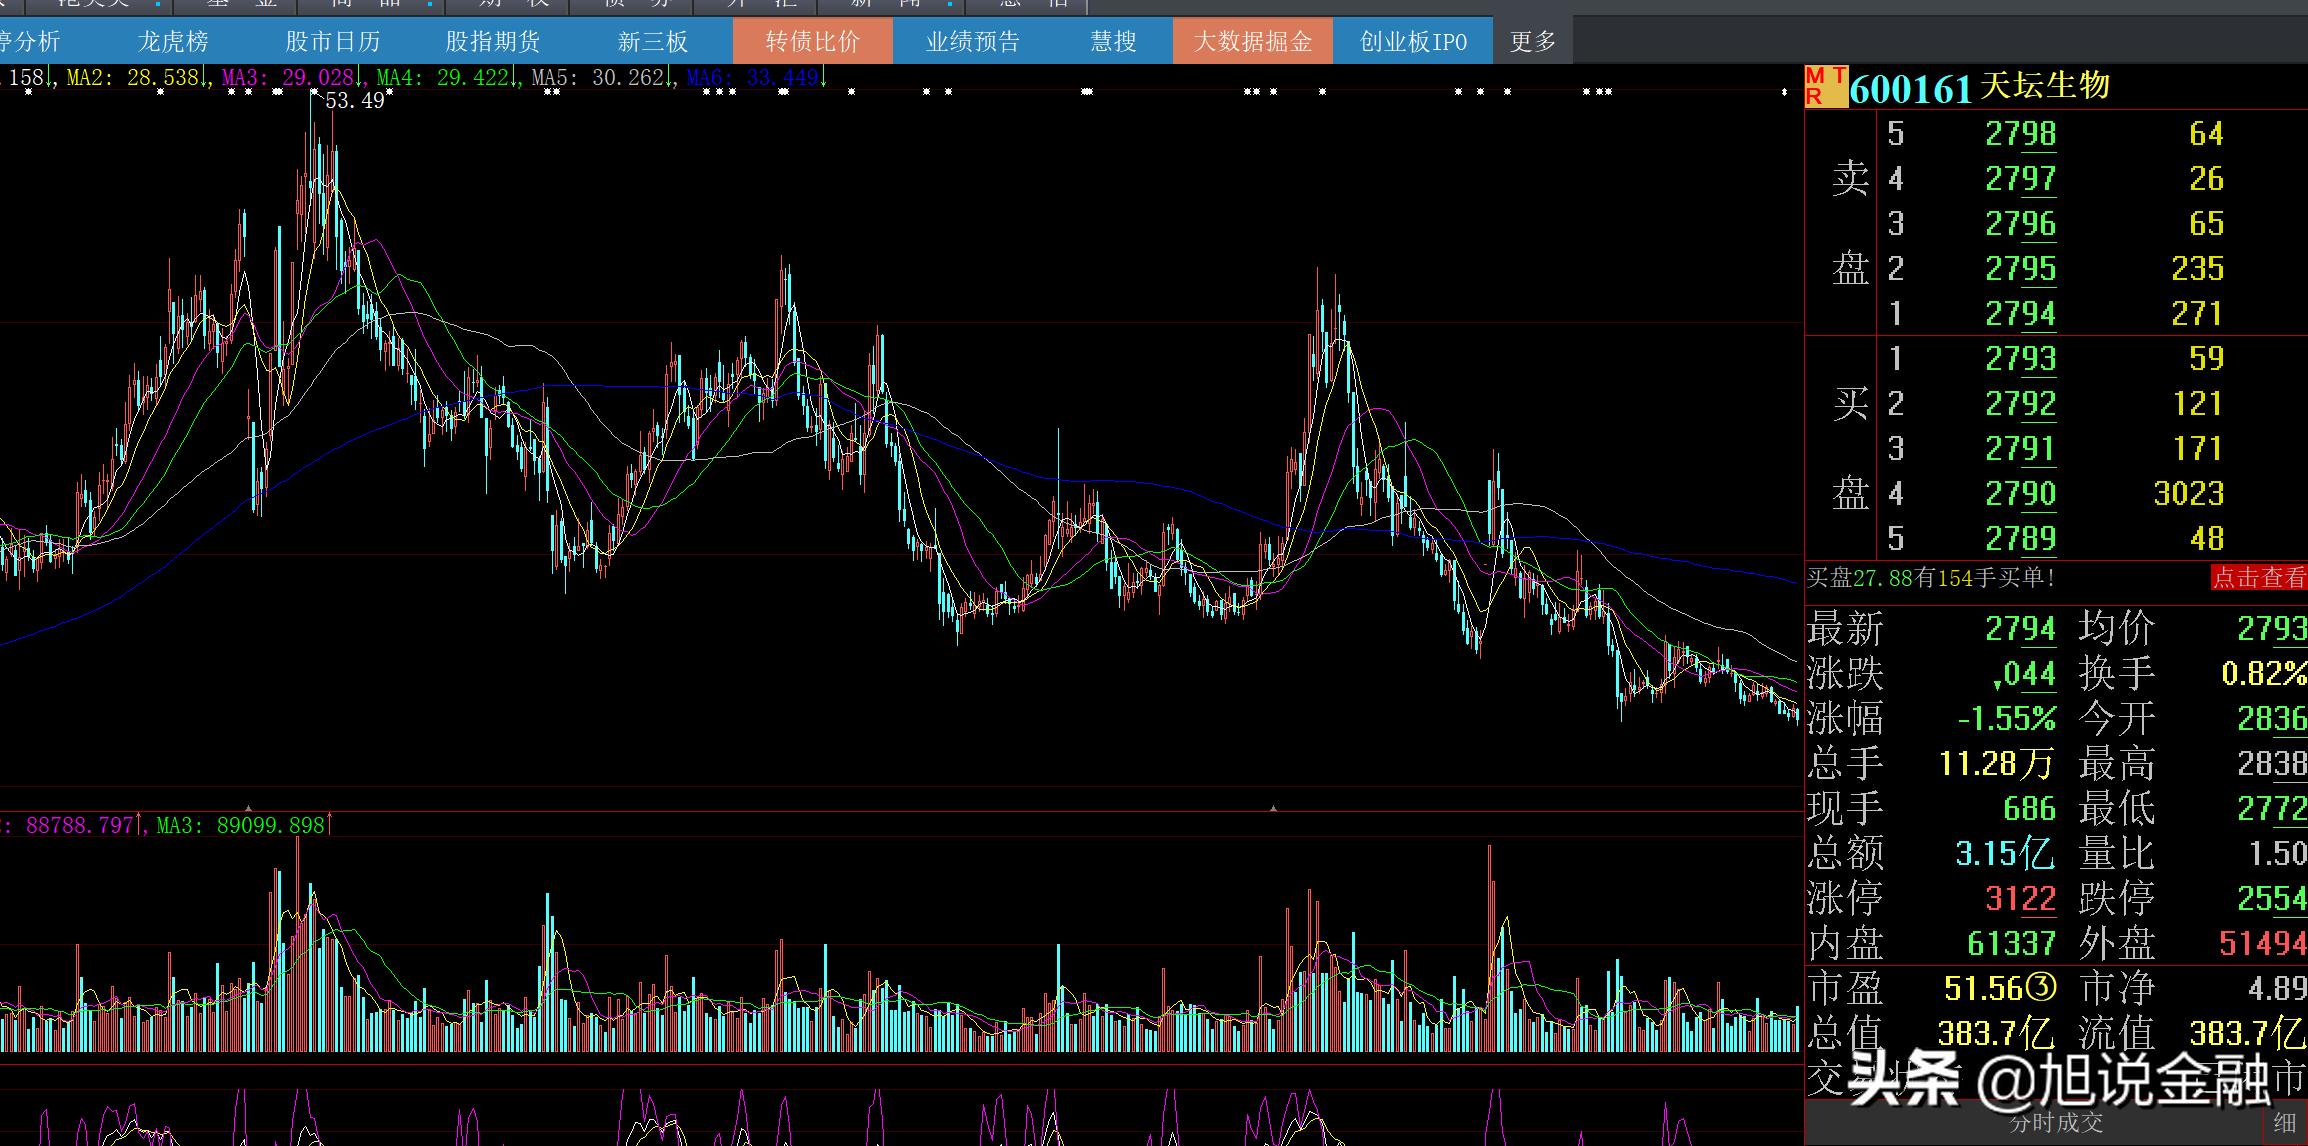The image size is (2308, 1146).
Task: Click the small triangle marker below the left K-line chart
Action: pos(249,807)
